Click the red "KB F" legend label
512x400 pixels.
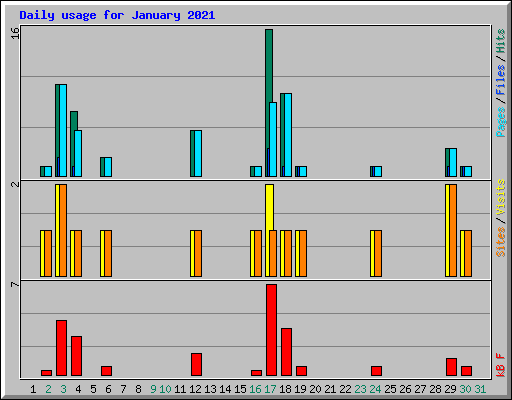(500, 365)
